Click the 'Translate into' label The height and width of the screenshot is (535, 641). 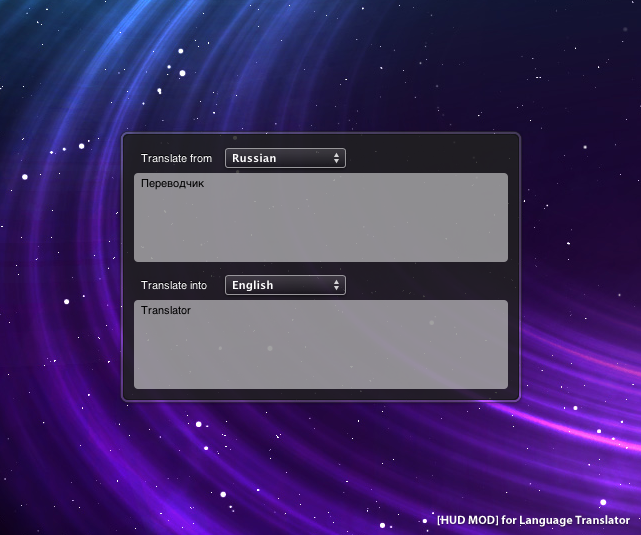174,285
